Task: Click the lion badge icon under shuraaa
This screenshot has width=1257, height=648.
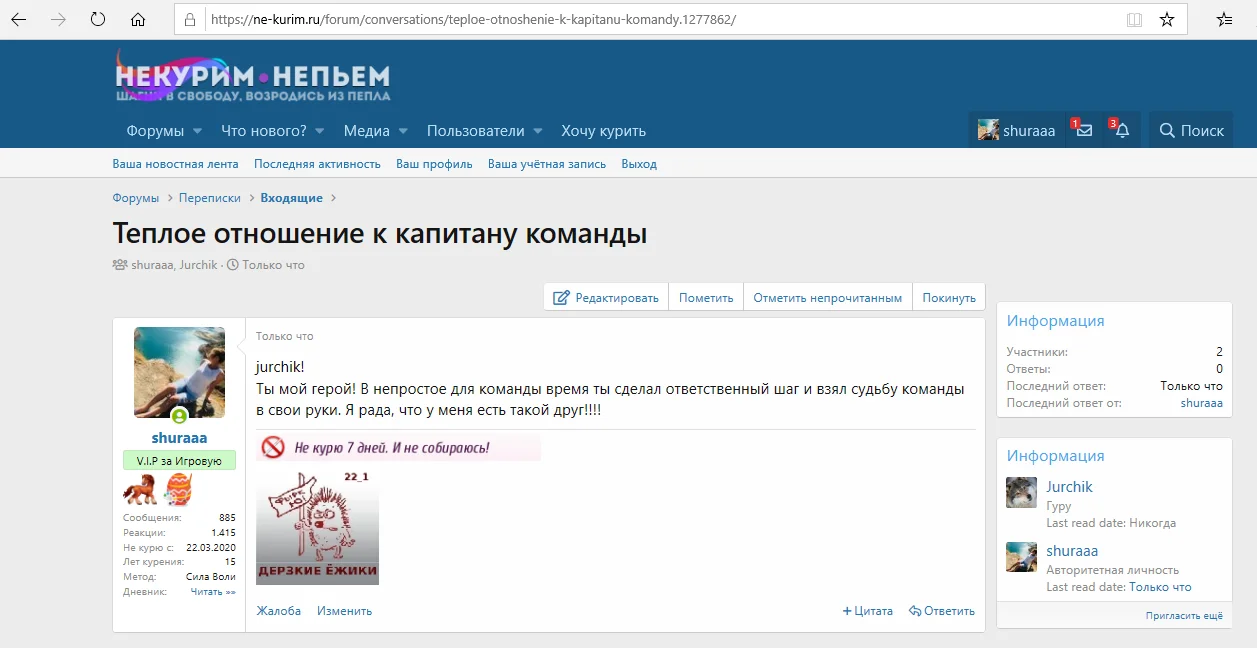Action: (x=139, y=490)
